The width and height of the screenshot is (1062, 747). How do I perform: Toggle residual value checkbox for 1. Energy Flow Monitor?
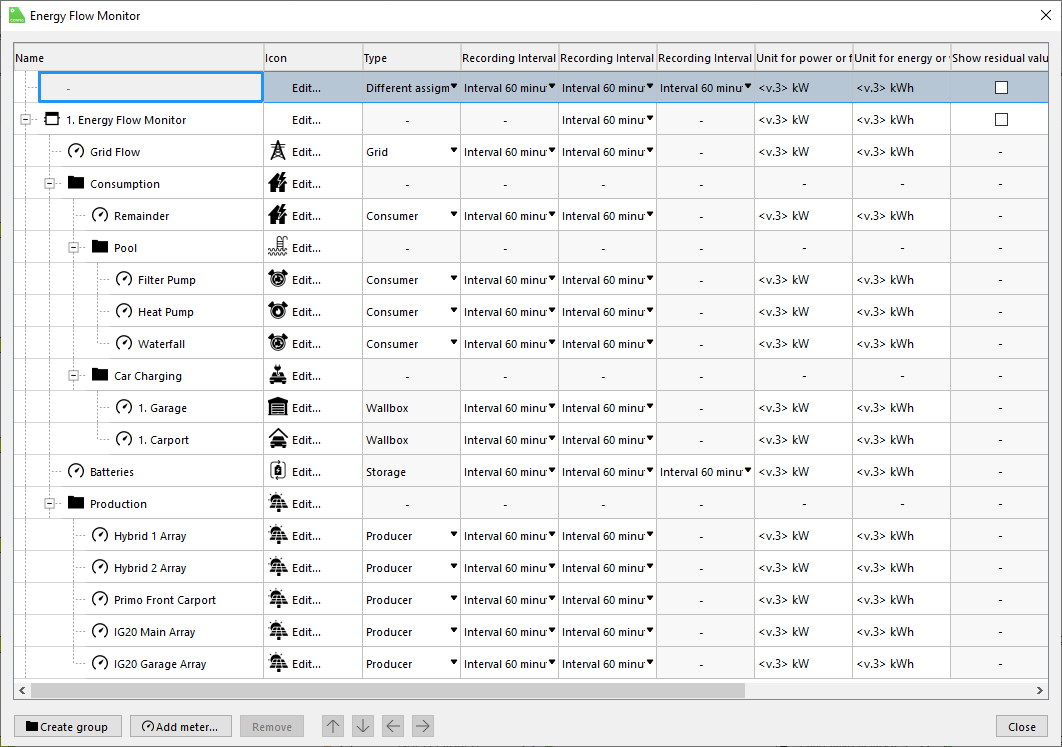(1001, 120)
